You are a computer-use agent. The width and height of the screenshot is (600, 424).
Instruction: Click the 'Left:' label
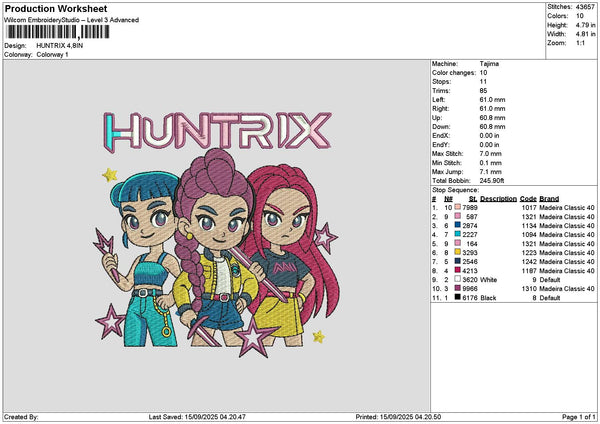(x=439, y=100)
